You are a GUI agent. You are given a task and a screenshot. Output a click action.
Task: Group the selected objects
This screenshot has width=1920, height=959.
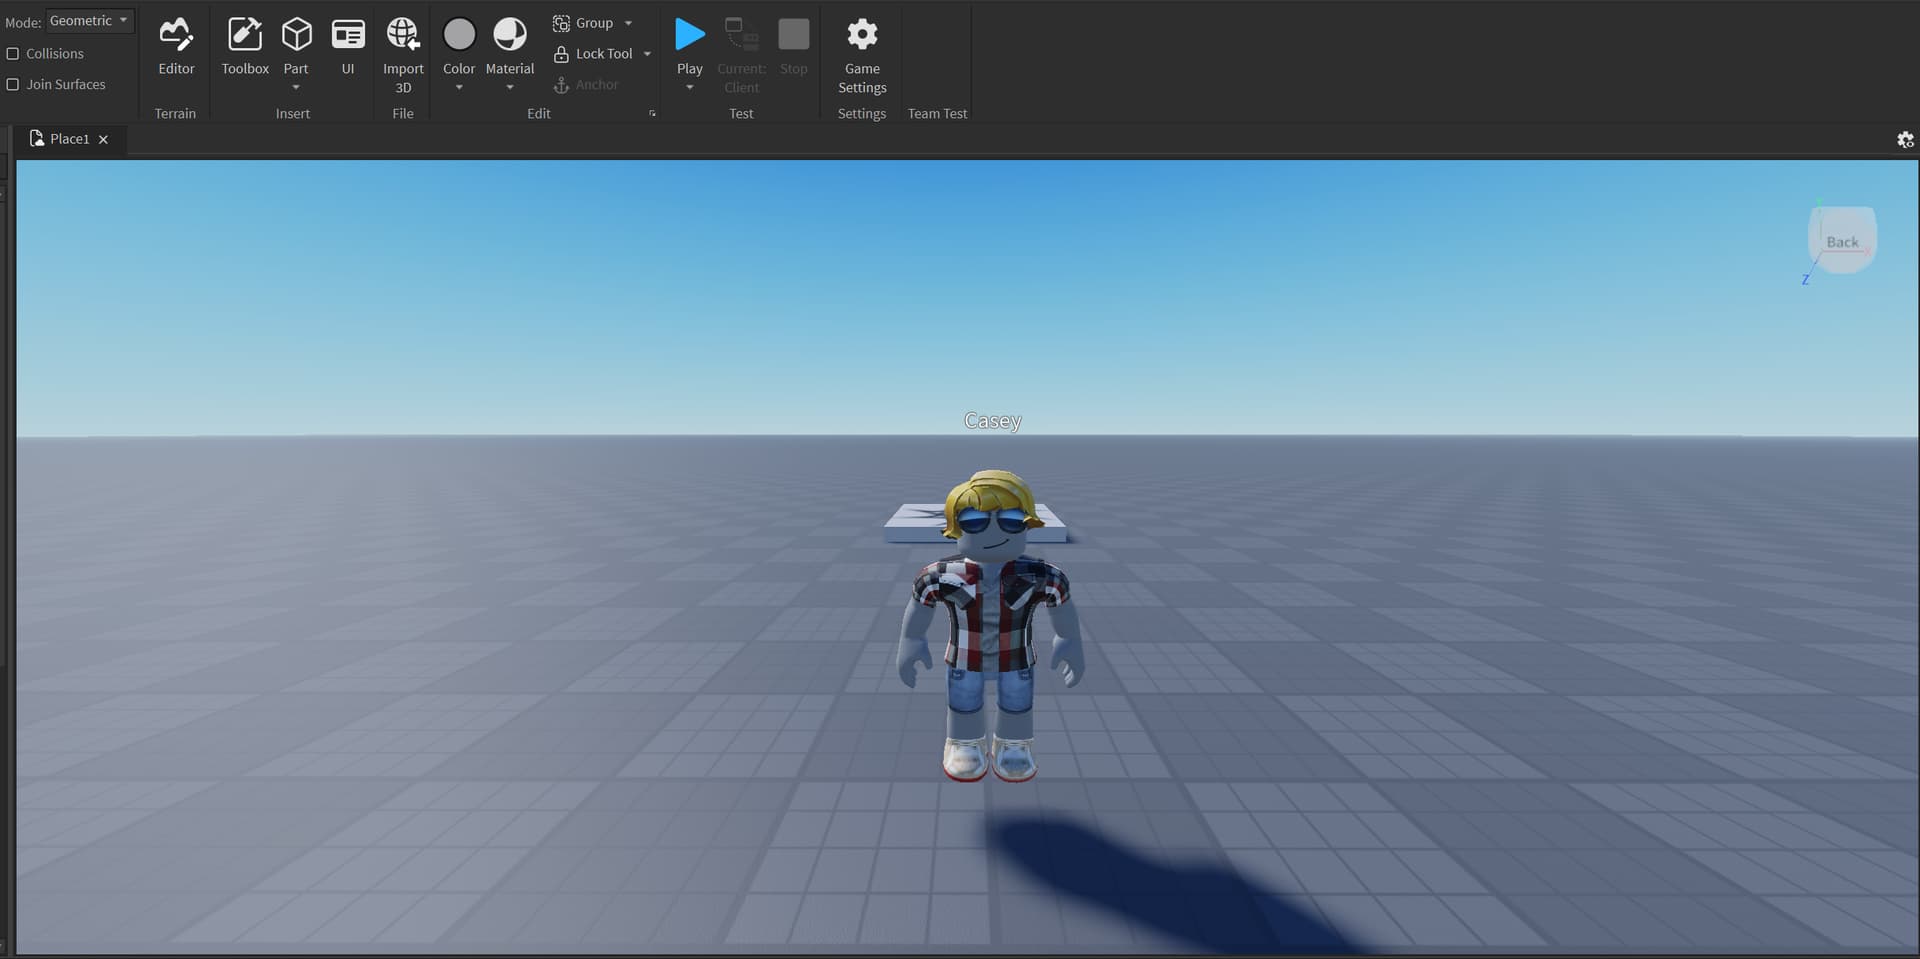592,22
